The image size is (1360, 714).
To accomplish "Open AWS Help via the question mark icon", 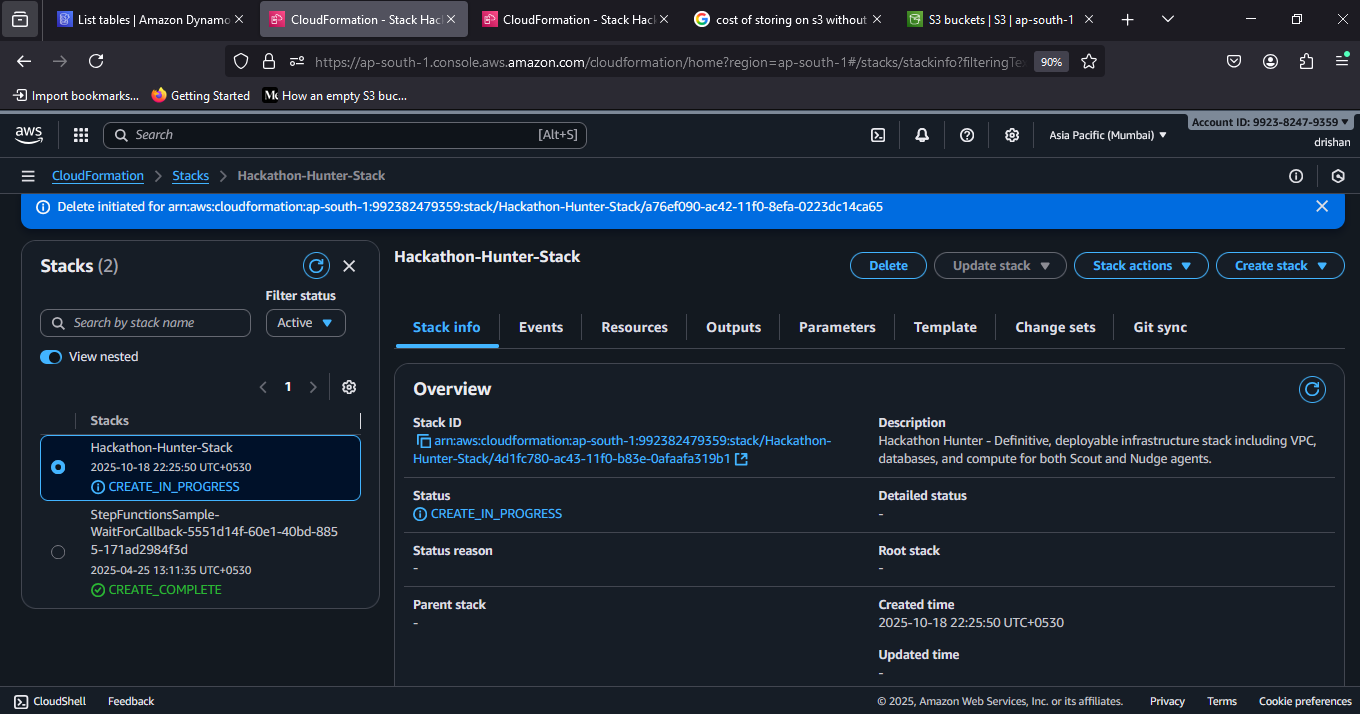I will (966, 134).
